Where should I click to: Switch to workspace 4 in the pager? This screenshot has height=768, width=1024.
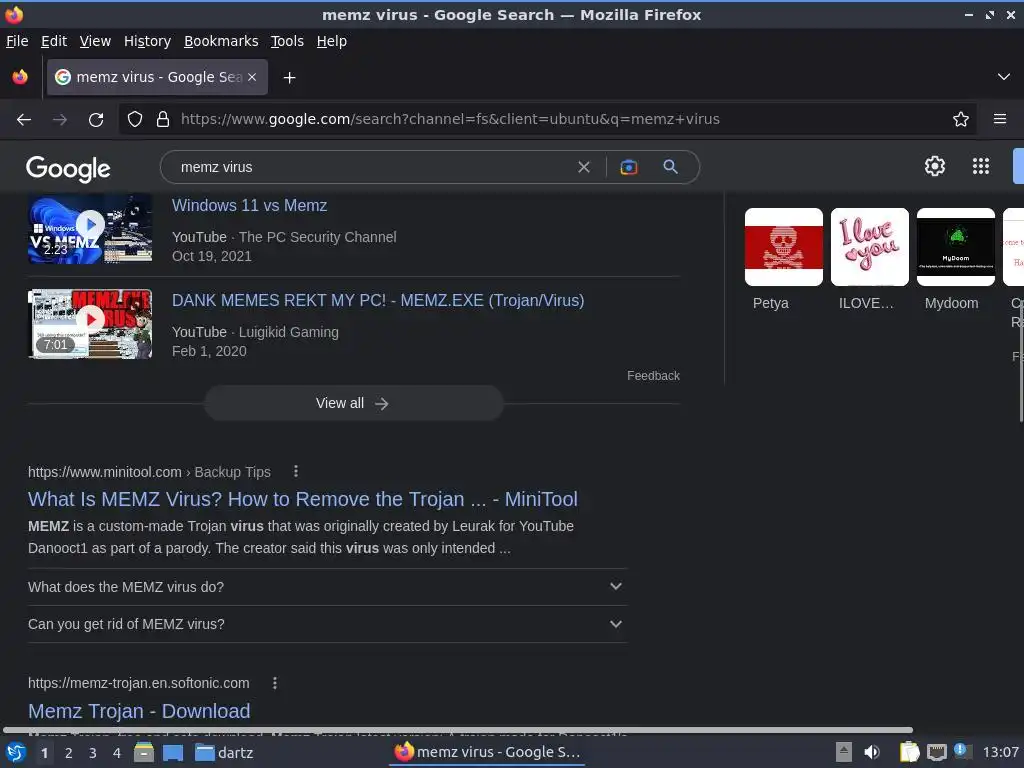point(117,753)
